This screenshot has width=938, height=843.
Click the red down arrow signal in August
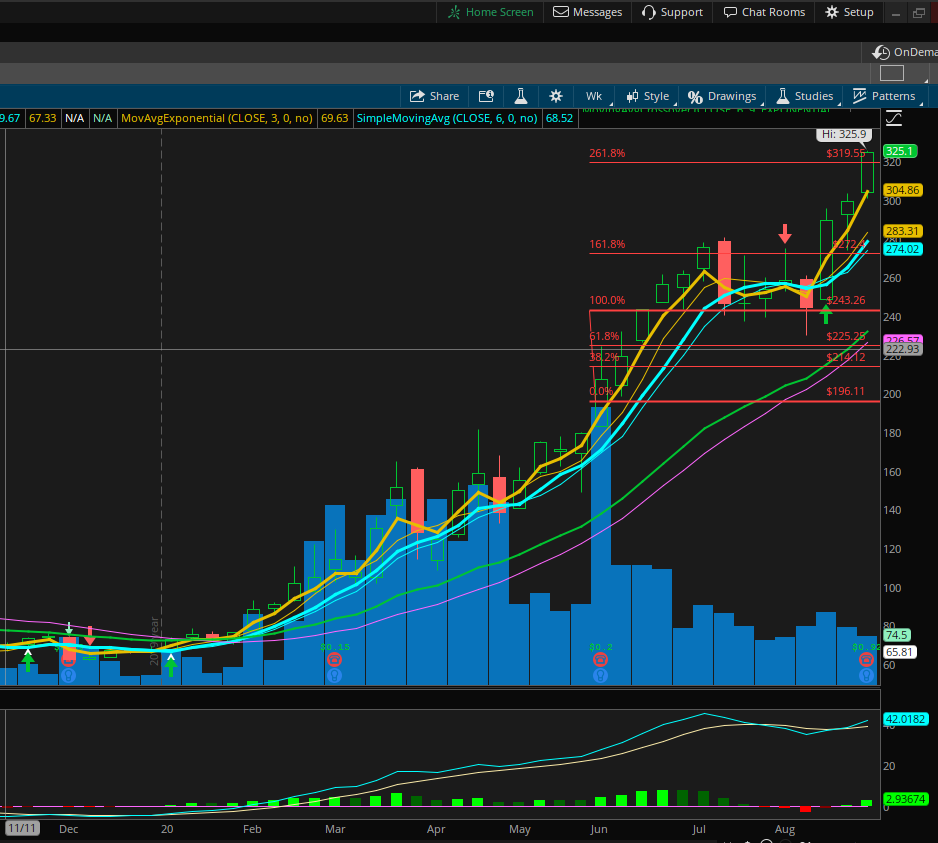[x=785, y=233]
